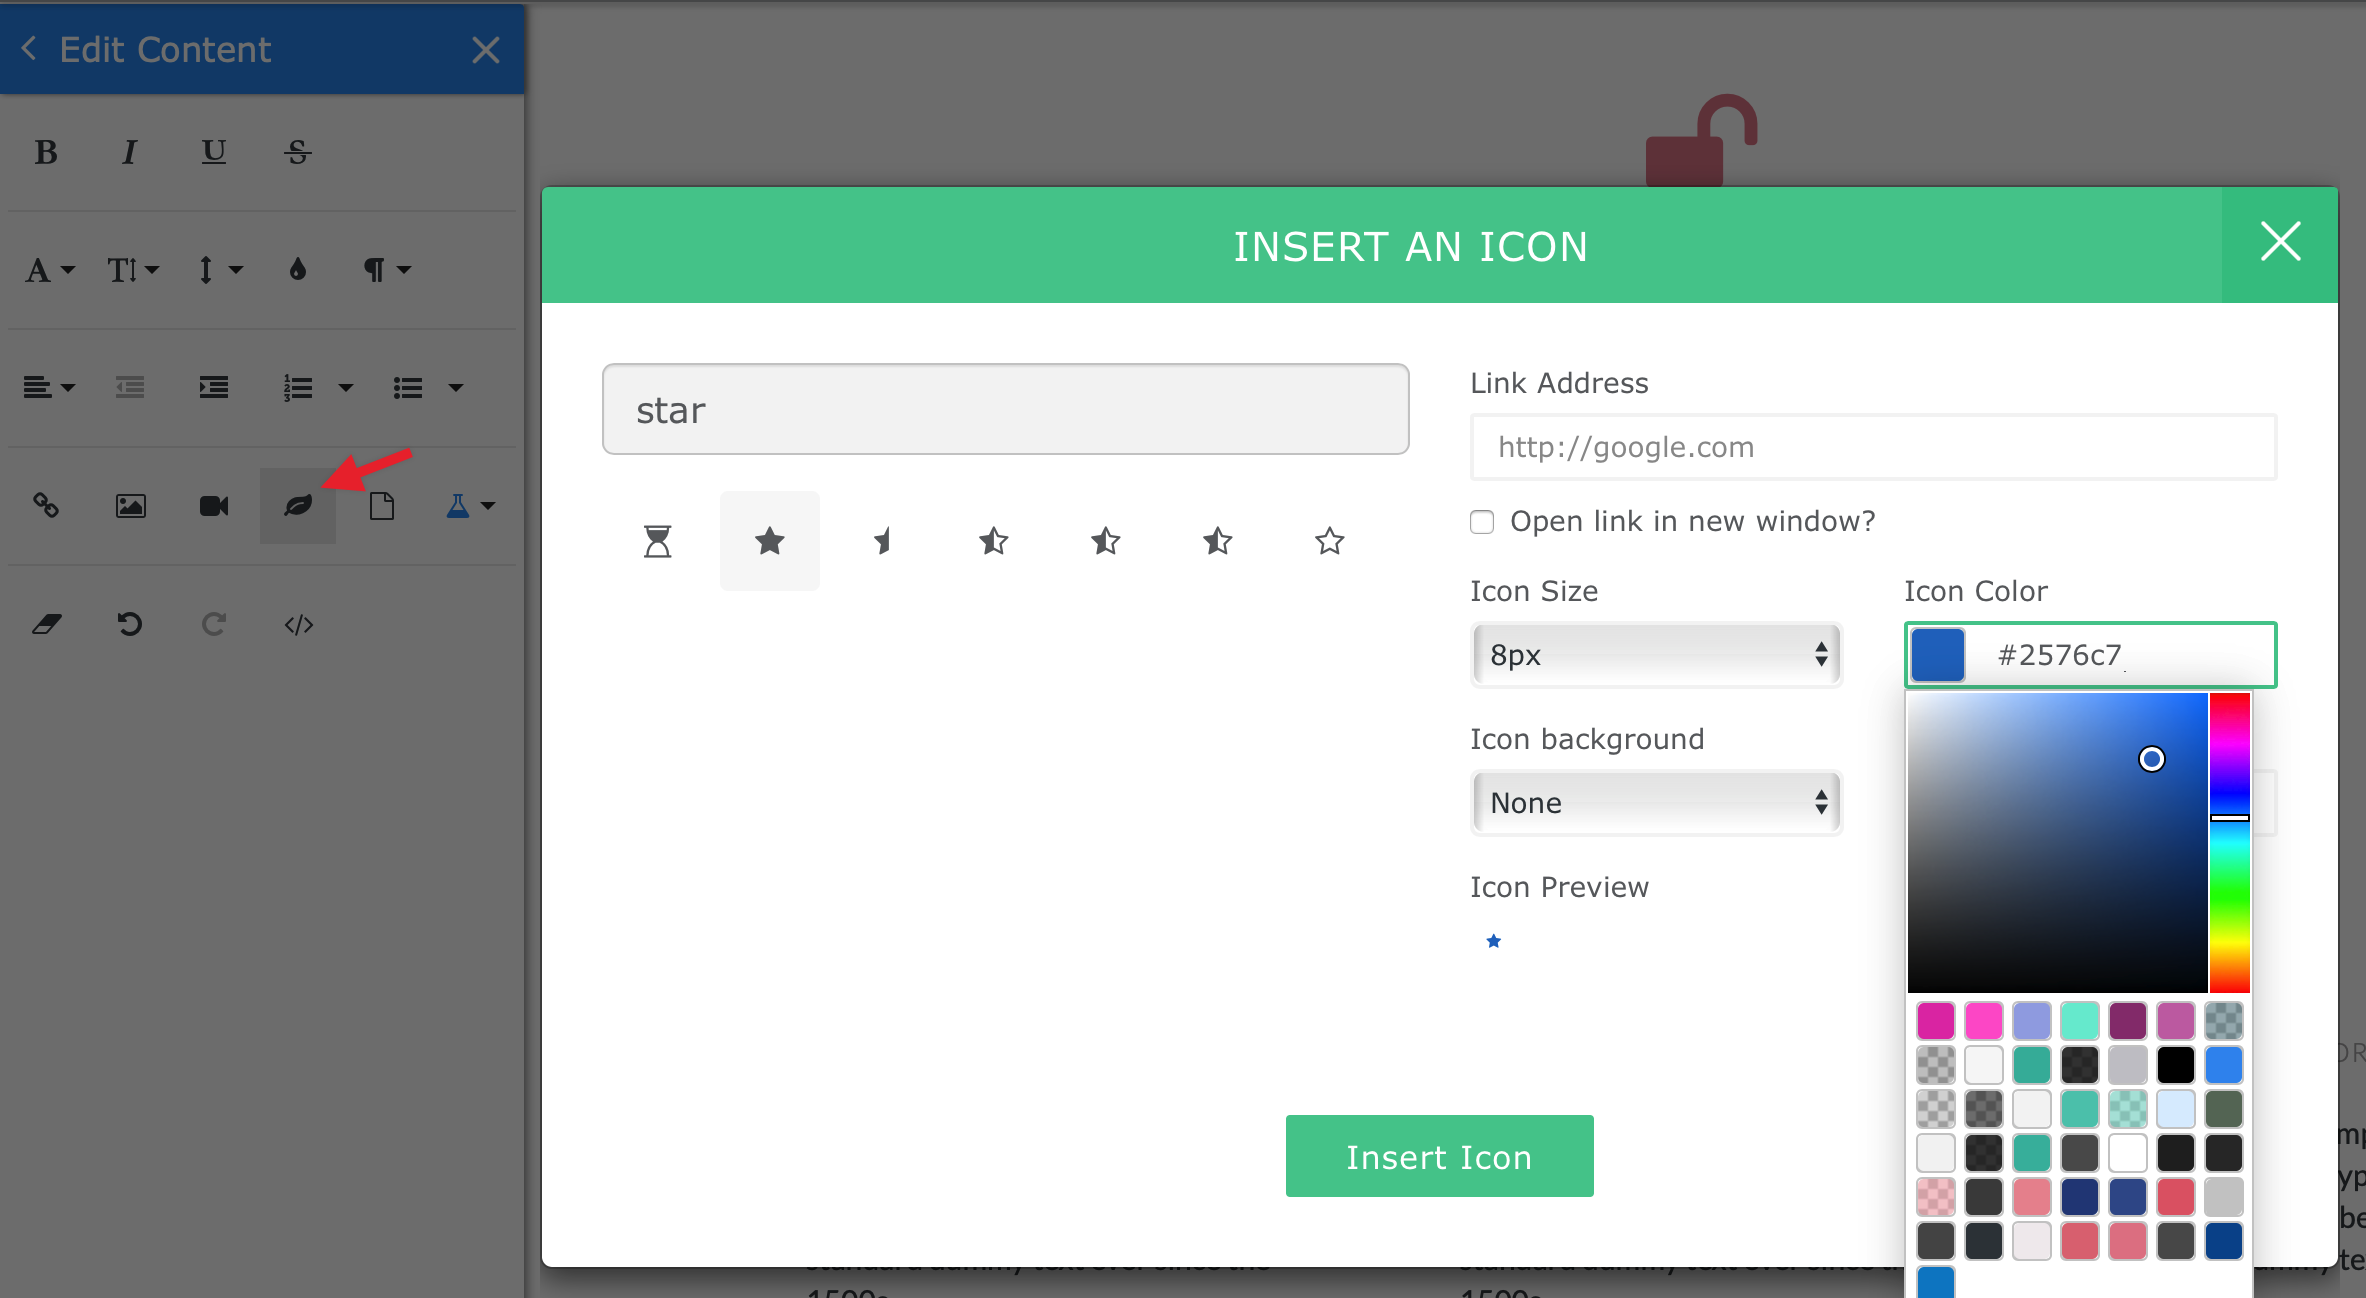
Task: Click the insert icon leaf button
Action: point(298,506)
